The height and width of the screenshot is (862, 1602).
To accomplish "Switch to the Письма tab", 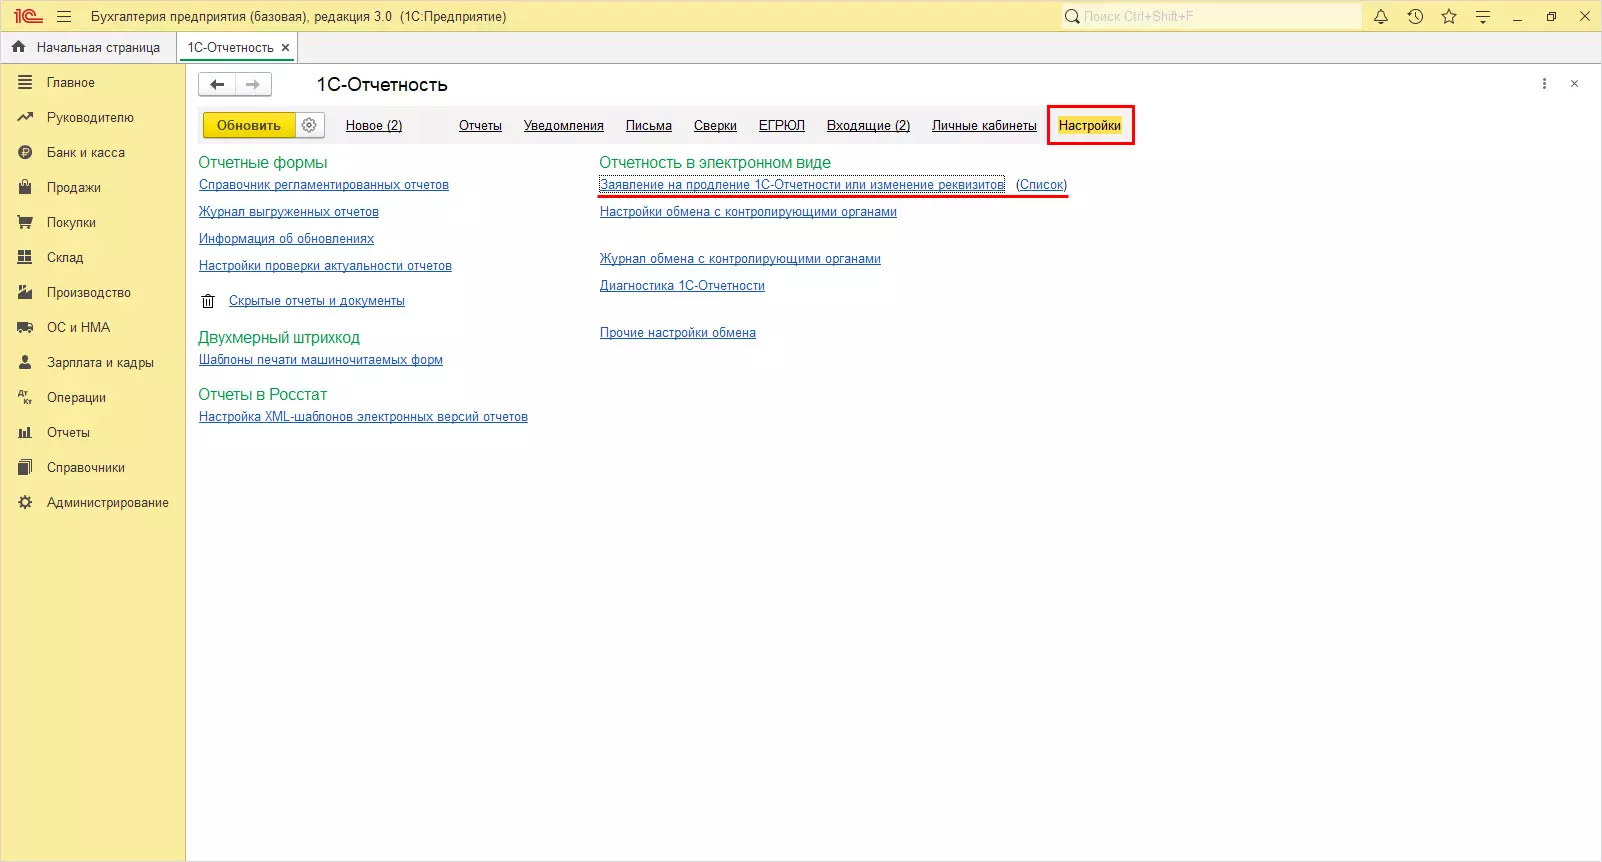I will (x=649, y=126).
